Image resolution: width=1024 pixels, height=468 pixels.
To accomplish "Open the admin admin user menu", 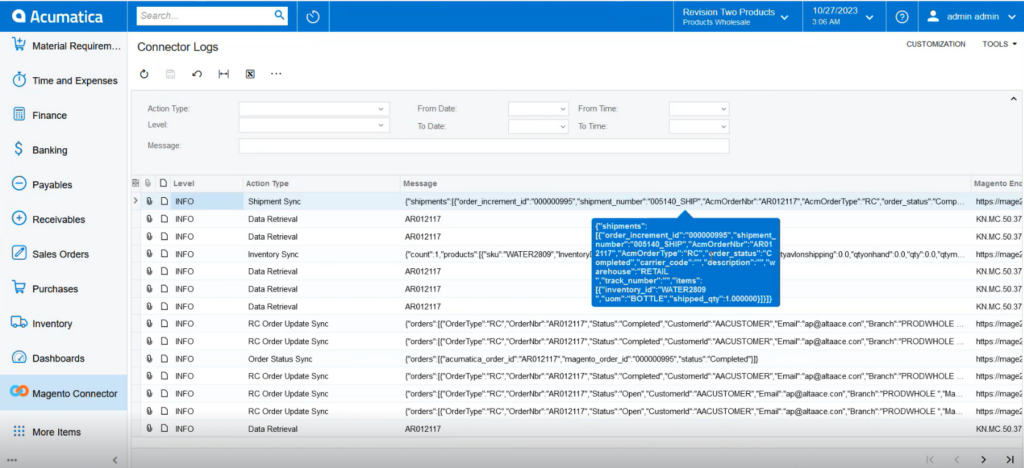I will pos(972,17).
